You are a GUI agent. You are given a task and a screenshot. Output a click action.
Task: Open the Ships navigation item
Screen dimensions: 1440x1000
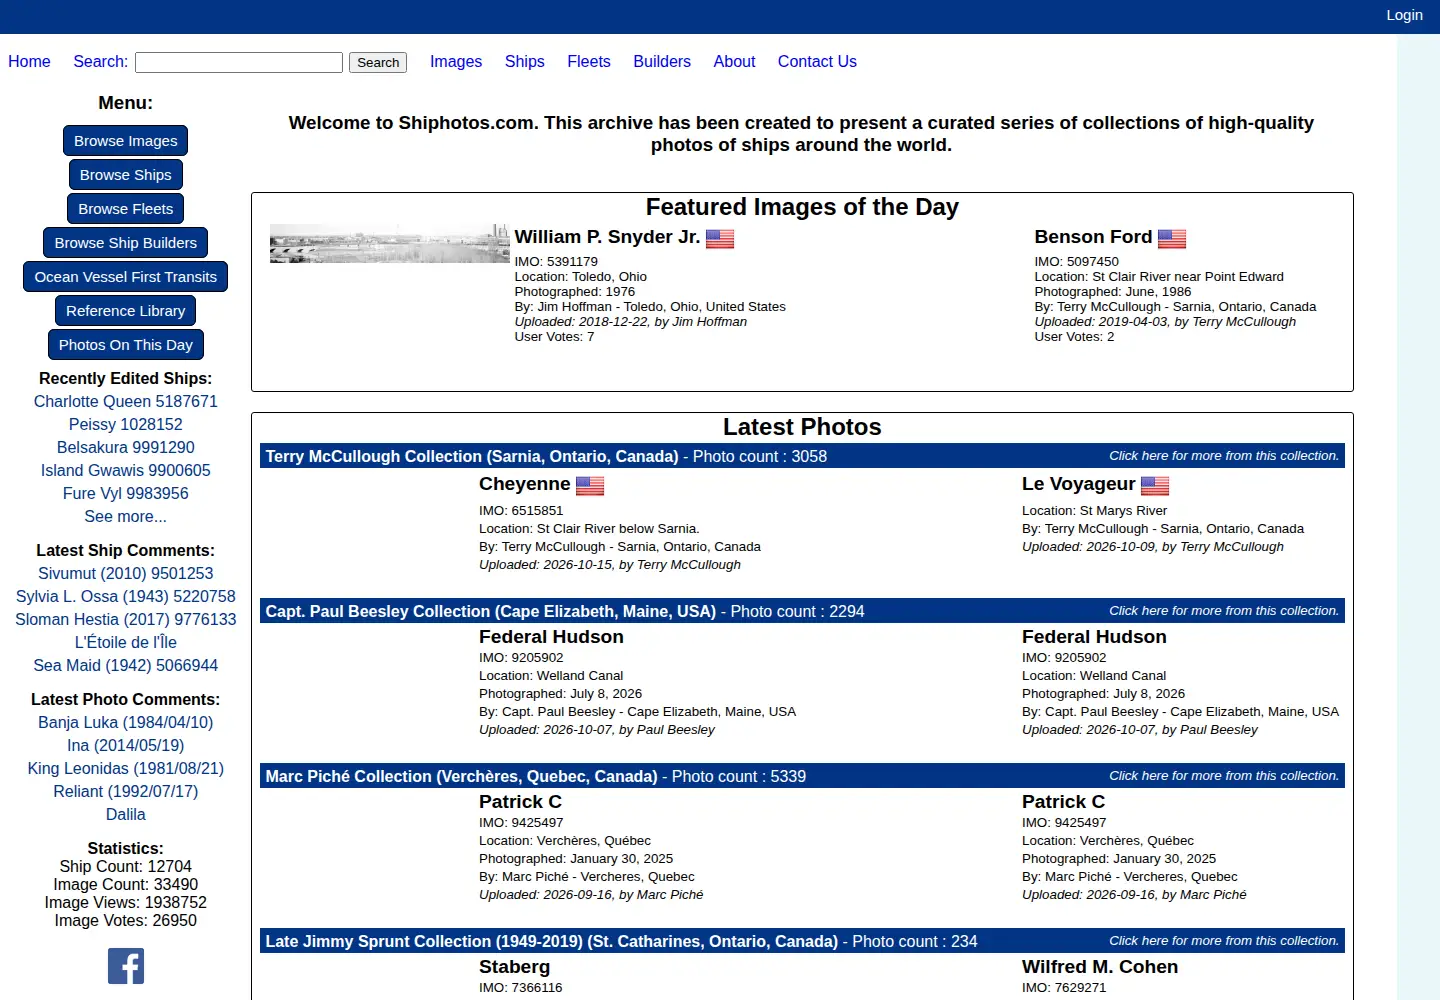pyautogui.click(x=525, y=61)
